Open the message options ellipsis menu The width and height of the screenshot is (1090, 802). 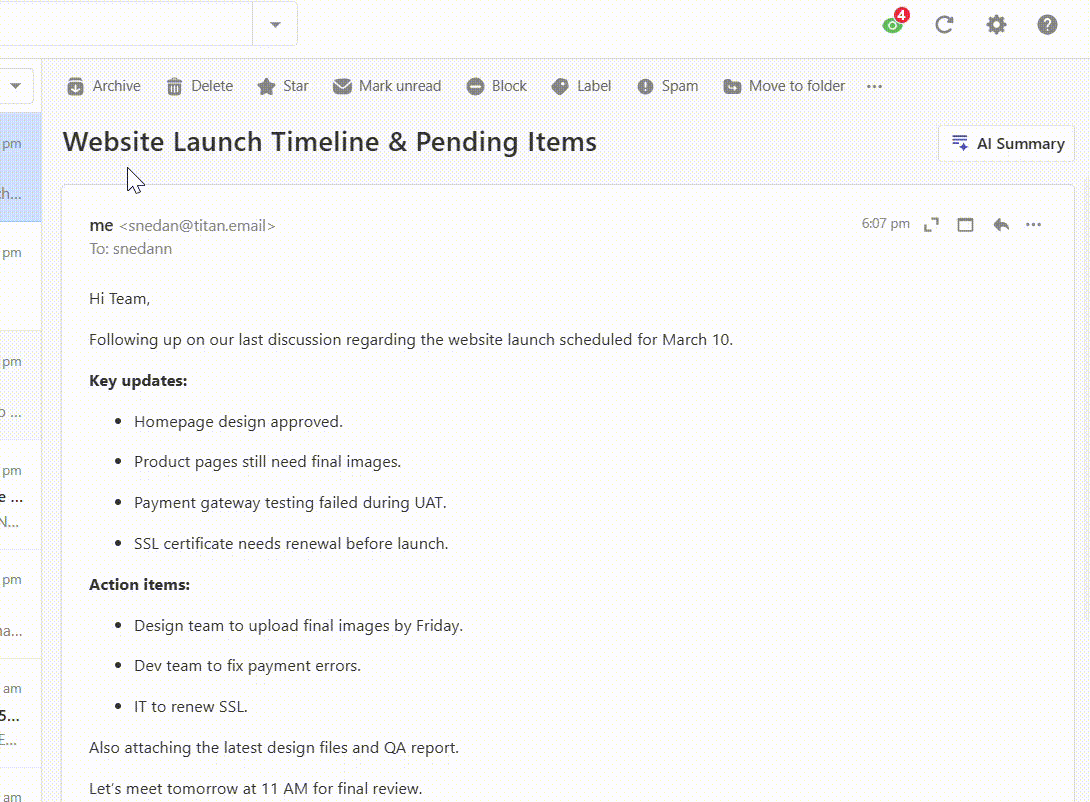[x=1034, y=224]
